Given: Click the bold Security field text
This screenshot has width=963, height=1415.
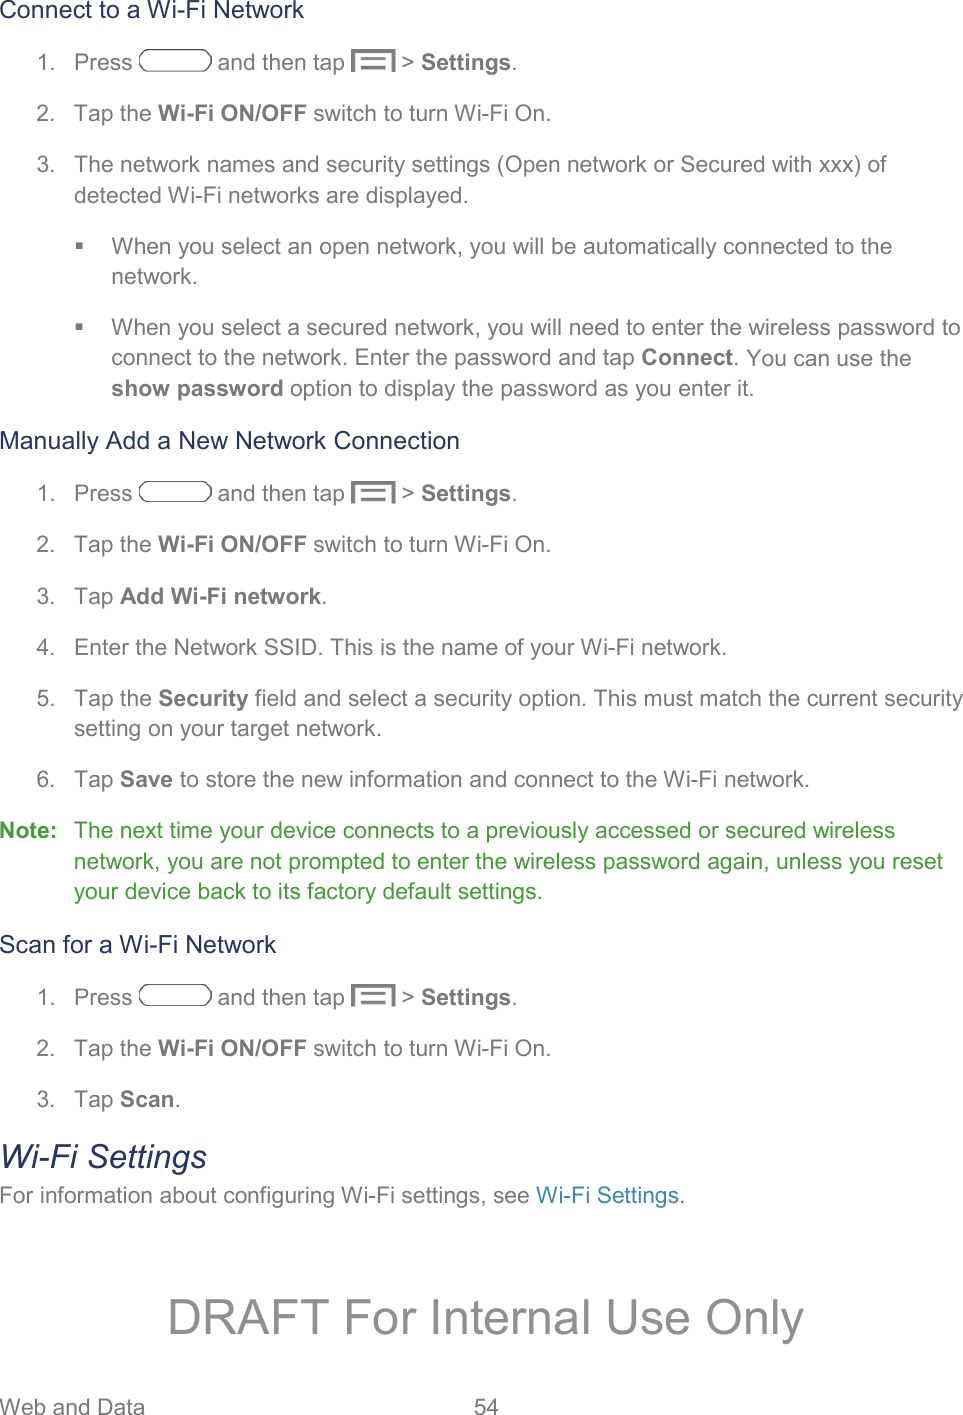Looking at the screenshot, I should click(203, 699).
